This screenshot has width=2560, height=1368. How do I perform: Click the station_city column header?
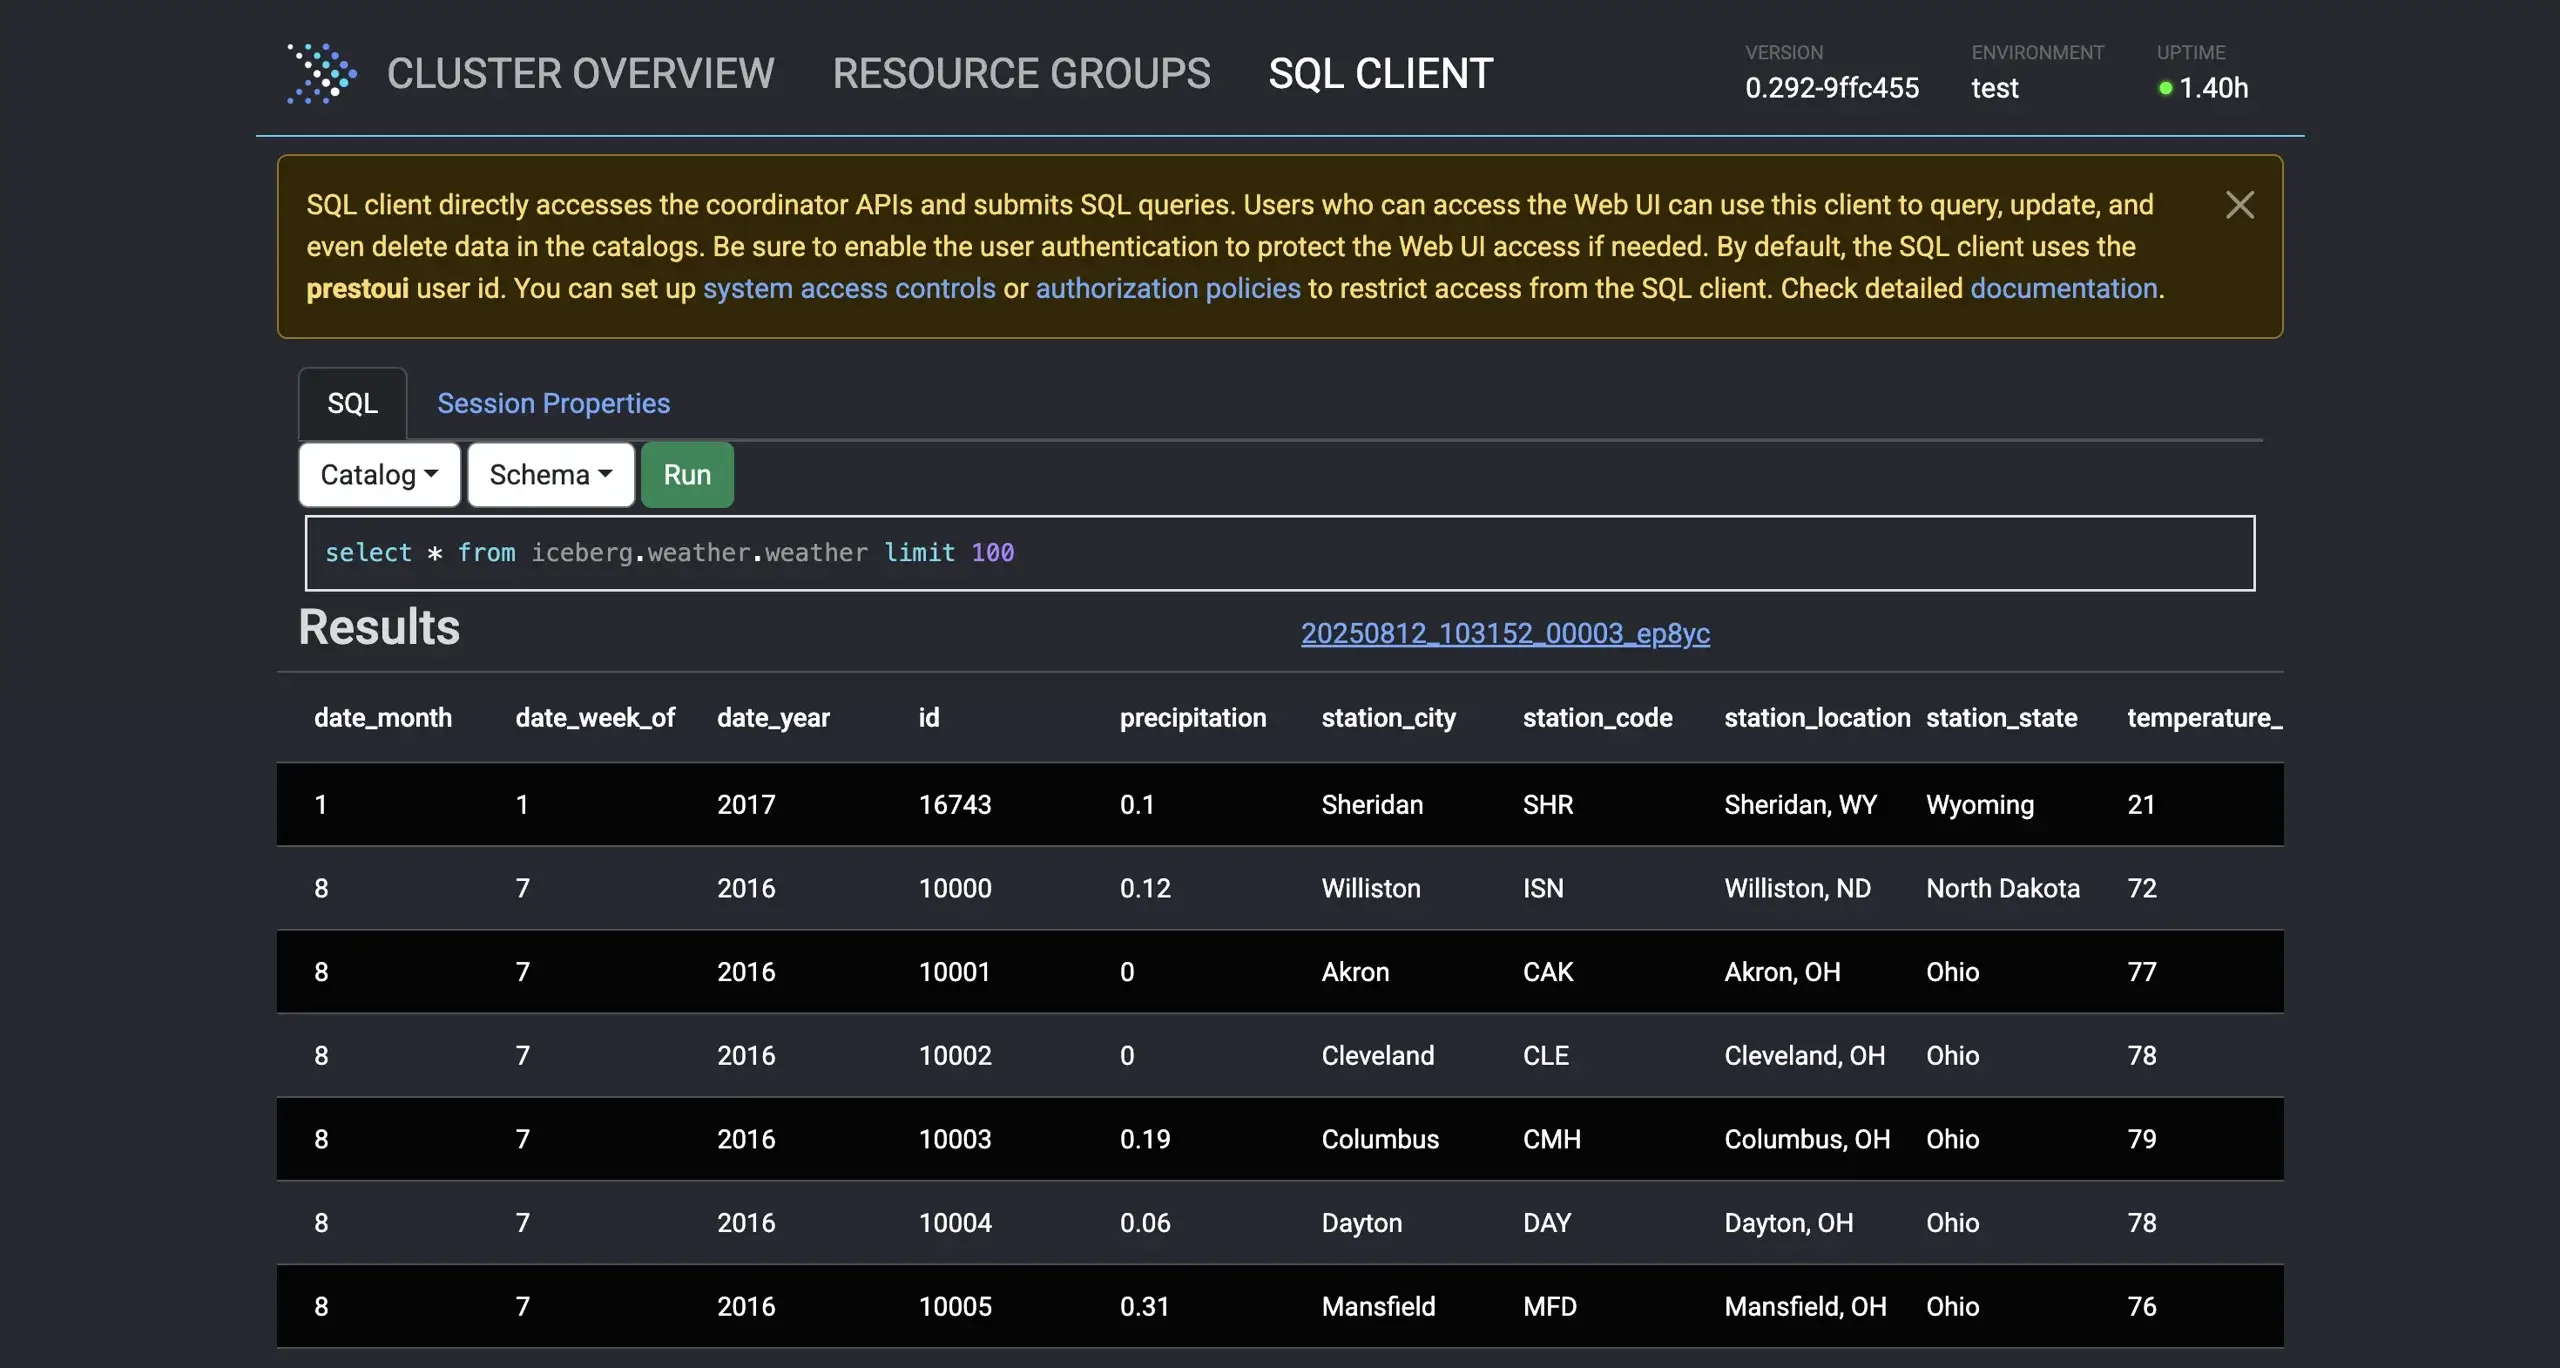pos(1388,718)
